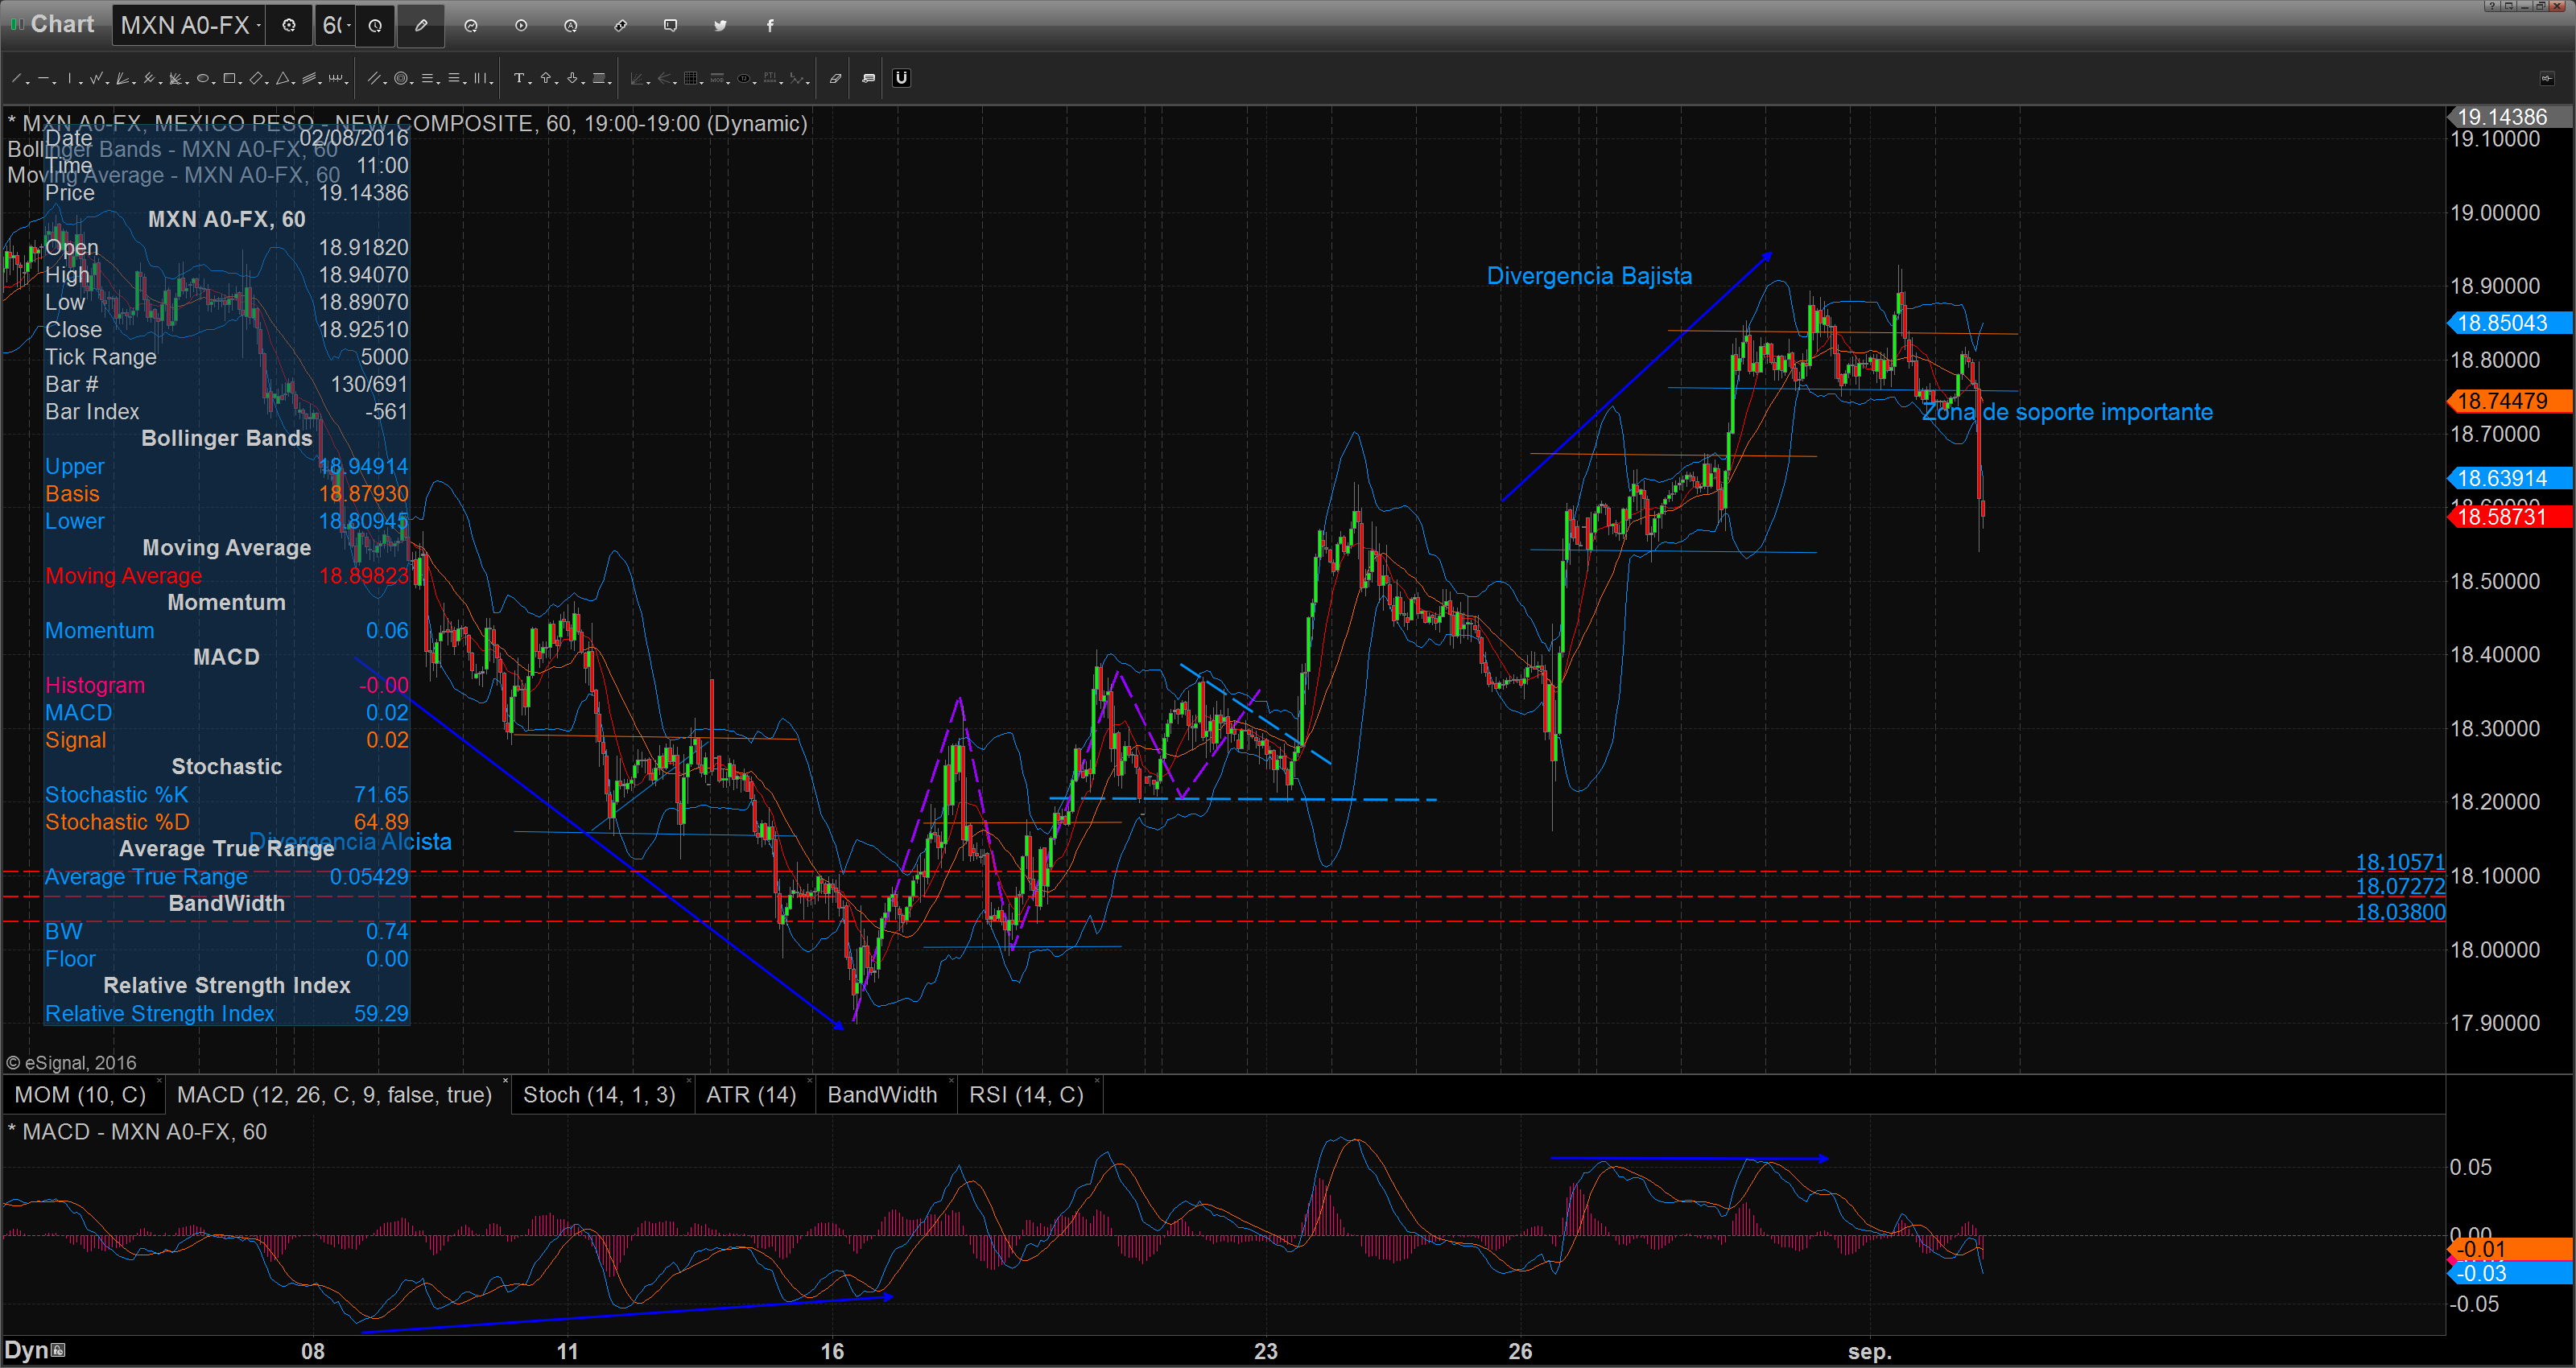Click the 18.74479 orange price tag

tap(2509, 401)
